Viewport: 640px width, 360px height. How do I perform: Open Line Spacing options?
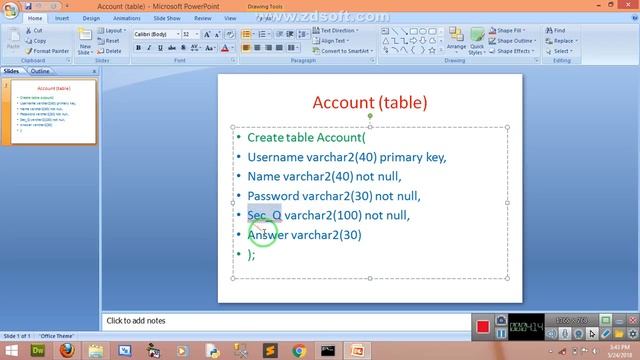pos(303,34)
